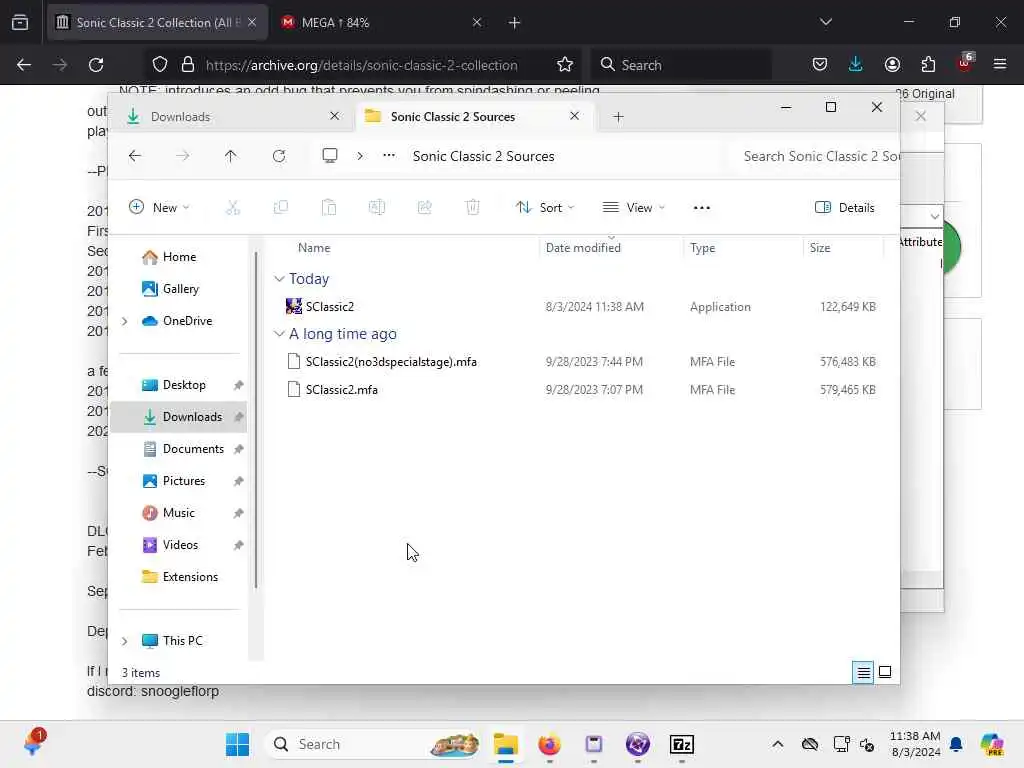Refresh the Explorer folder view
Viewport: 1024px width, 768px height.
[x=279, y=156]
